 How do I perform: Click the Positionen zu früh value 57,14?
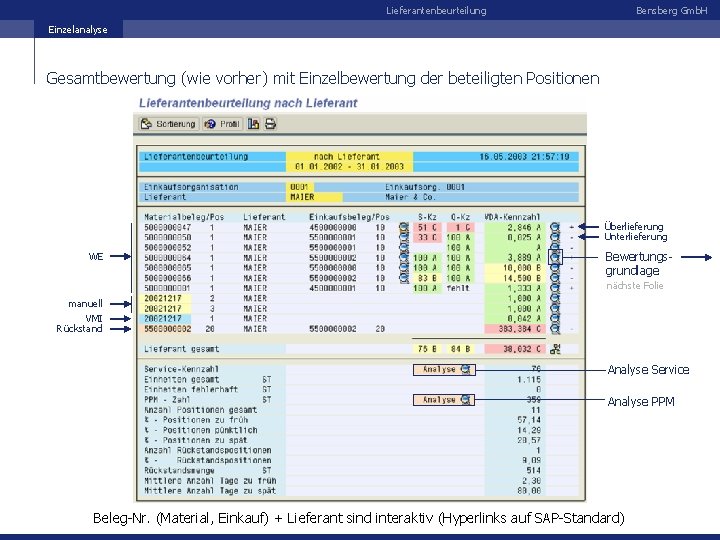click(529, 420)
